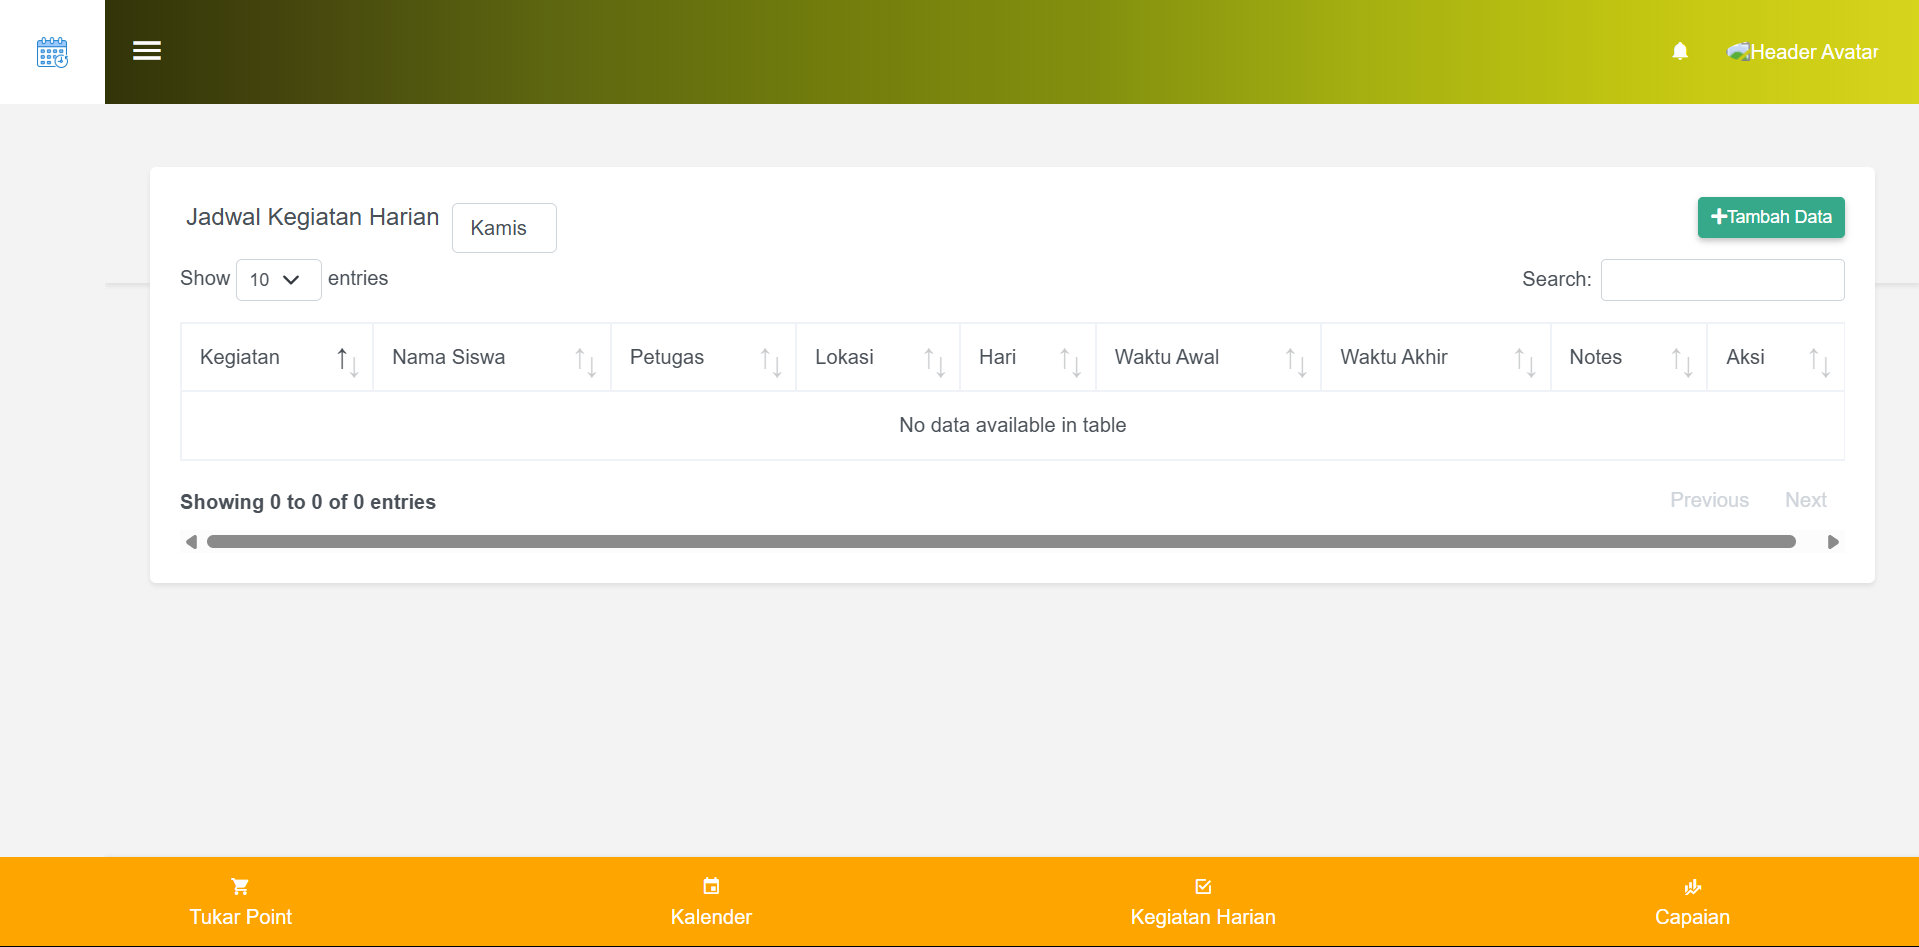This screenshot has height=947, width=1919.
Task: Switch to the Kalender tab
Action: coord(711,902)
